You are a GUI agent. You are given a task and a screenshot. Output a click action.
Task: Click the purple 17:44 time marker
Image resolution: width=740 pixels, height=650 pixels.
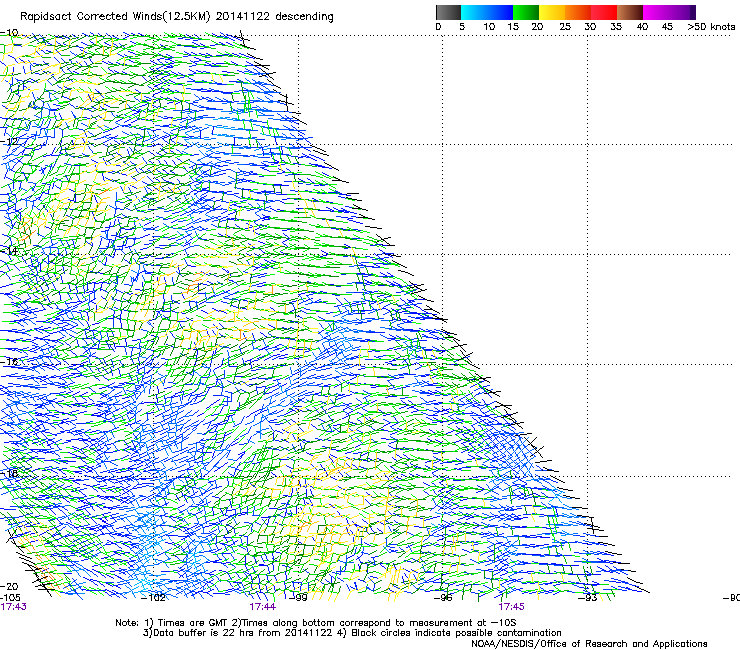pos(262,607)
